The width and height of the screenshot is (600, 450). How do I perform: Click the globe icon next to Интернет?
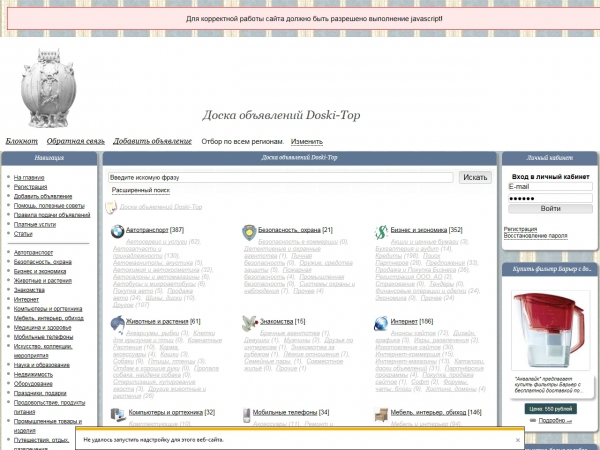(x=381, y=323)
